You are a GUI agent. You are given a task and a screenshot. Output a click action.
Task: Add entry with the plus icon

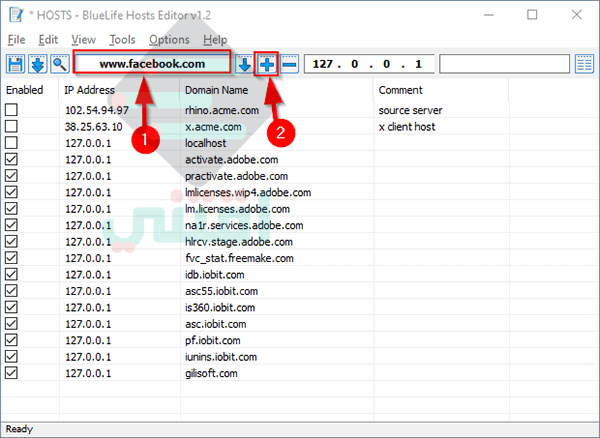point(267,64)
